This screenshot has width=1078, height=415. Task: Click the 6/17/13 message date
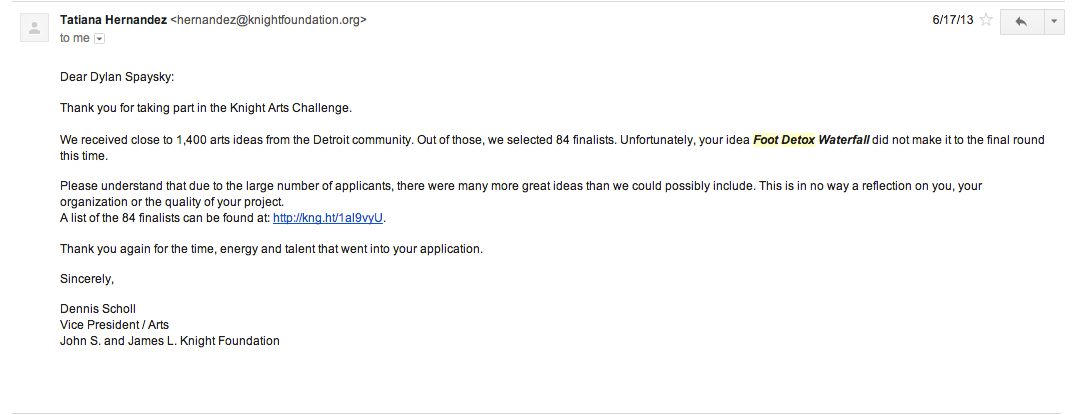coord(951,19)
